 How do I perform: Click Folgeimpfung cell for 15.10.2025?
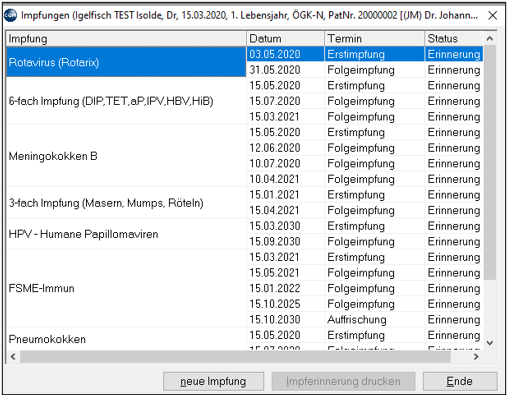tap(374, 304)
